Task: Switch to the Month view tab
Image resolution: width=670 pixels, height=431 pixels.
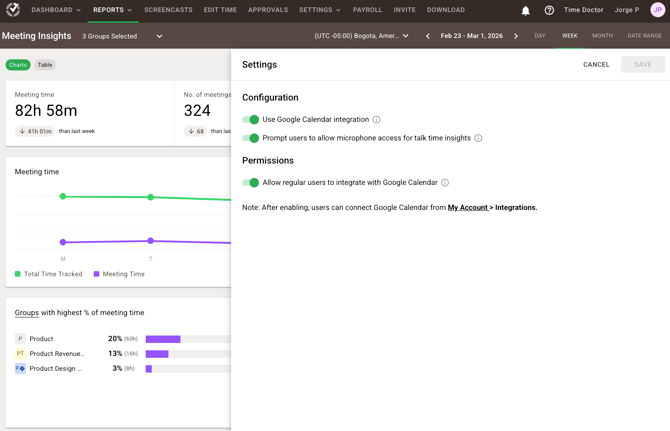Action: click(x=602, y=36)
